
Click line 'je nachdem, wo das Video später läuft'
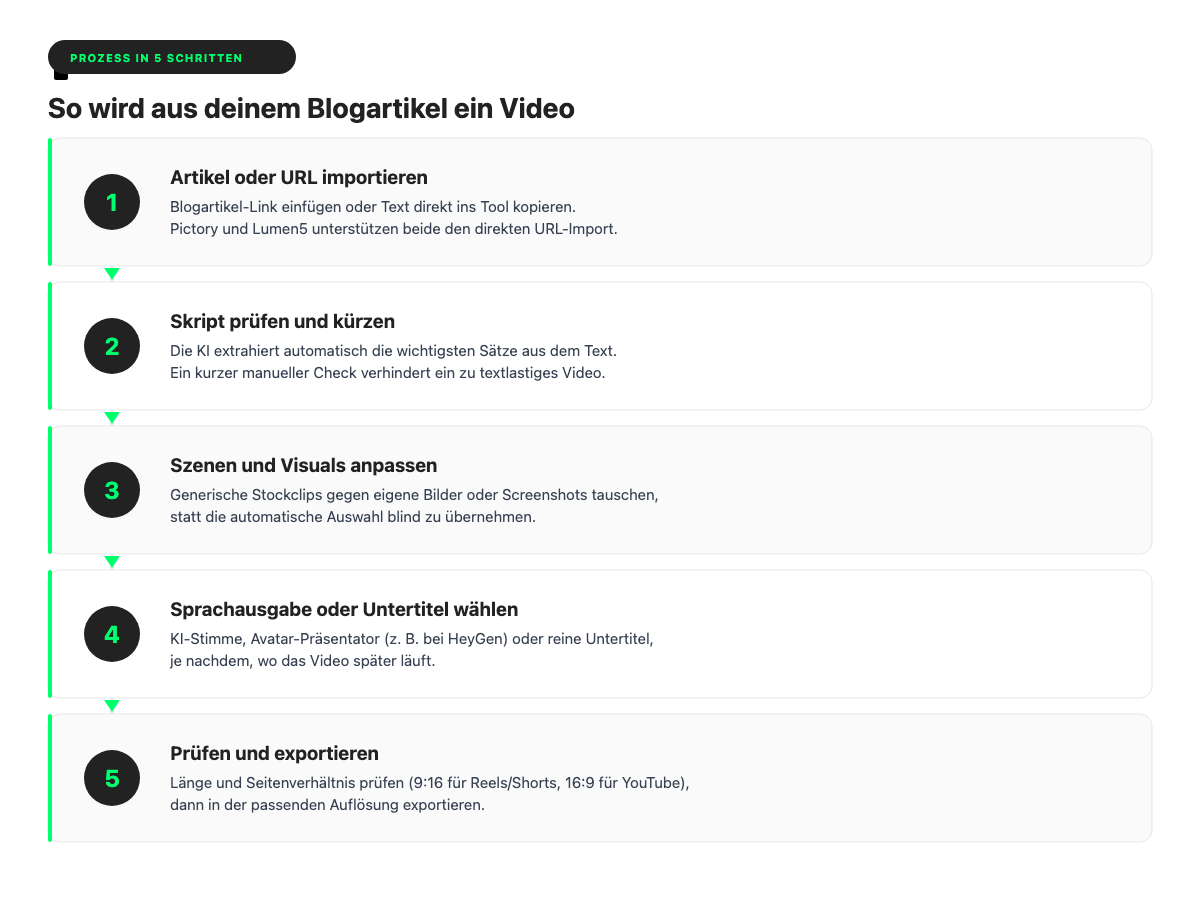point(302,661)
